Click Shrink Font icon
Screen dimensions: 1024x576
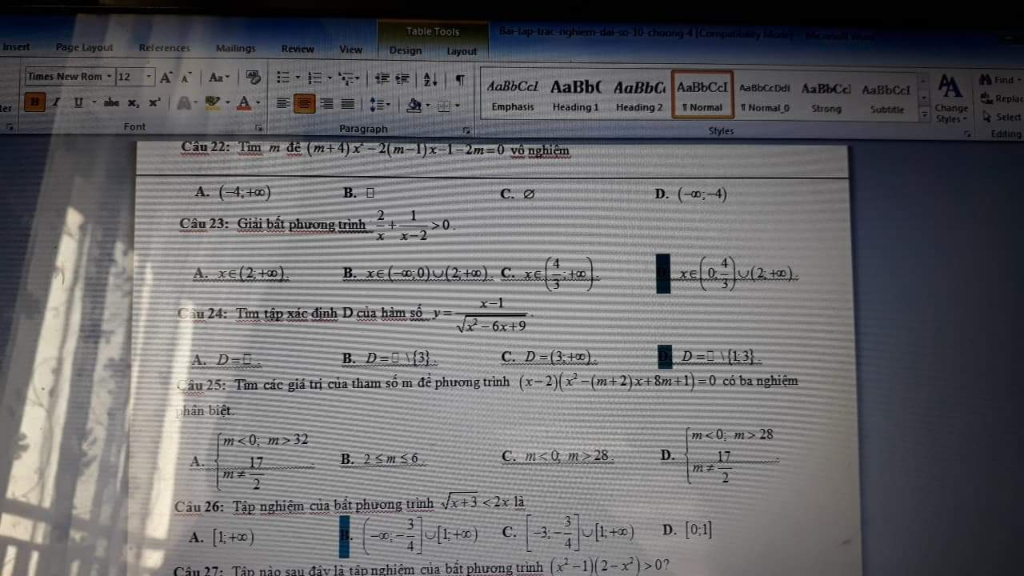[187, 78]
